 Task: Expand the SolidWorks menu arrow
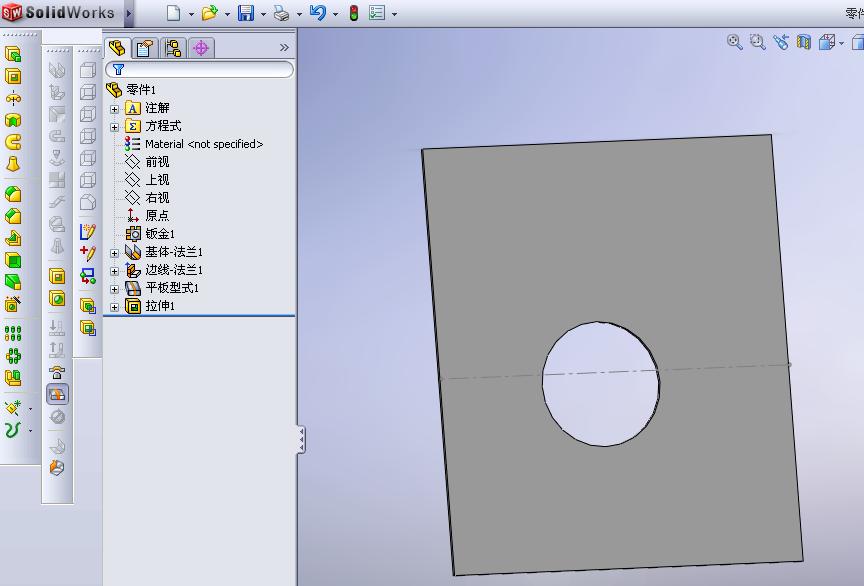(x=128, y=13)
